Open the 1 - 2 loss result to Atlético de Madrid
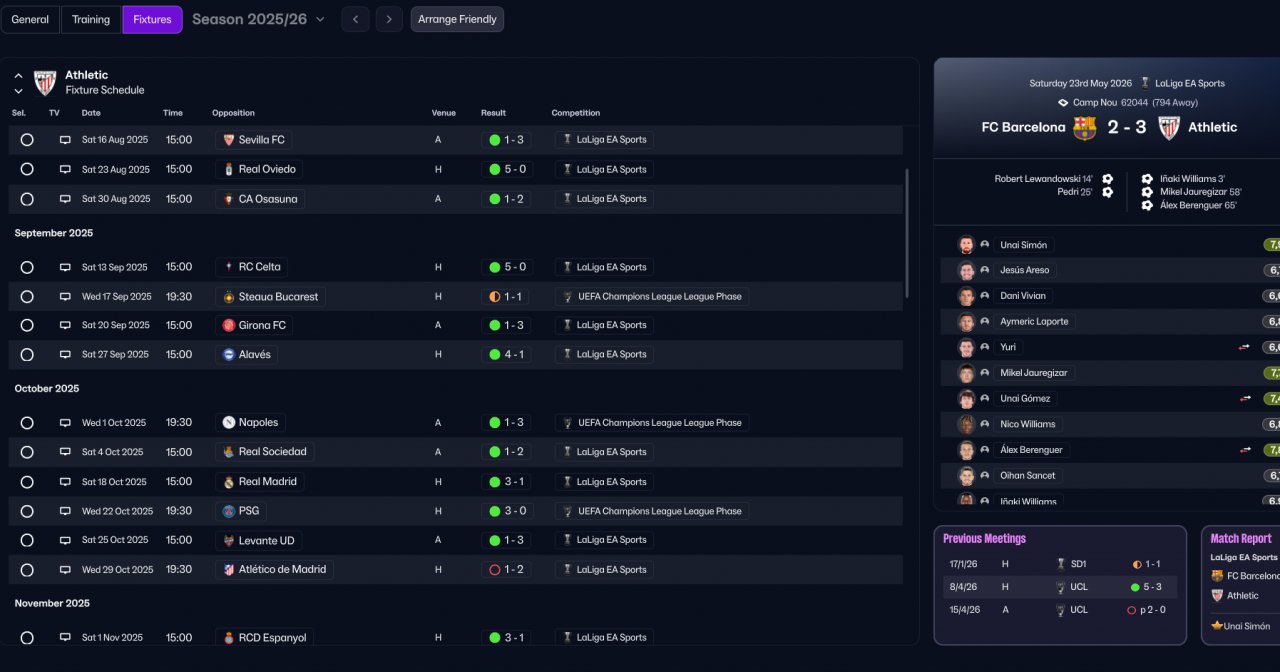This screenshot has height=672, width=1280. (x=507, y=570)
